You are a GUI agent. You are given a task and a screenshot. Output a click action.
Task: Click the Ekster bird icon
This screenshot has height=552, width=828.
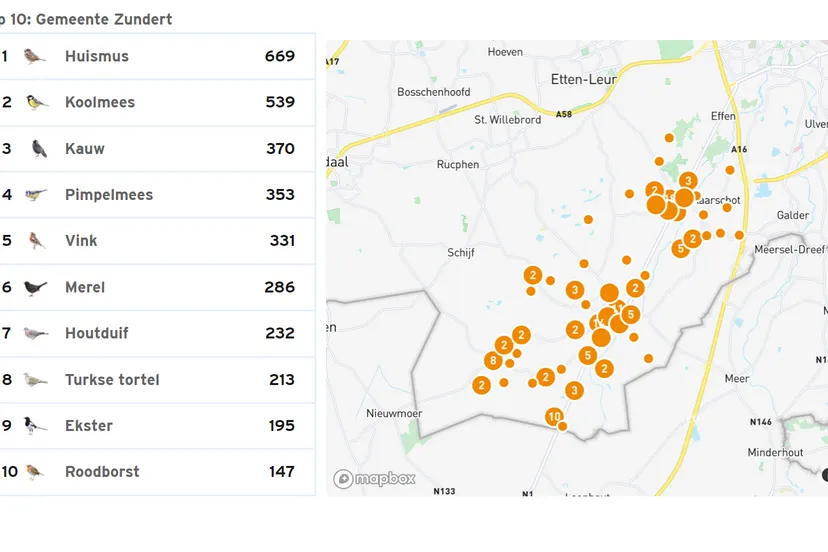click(36, 426)
